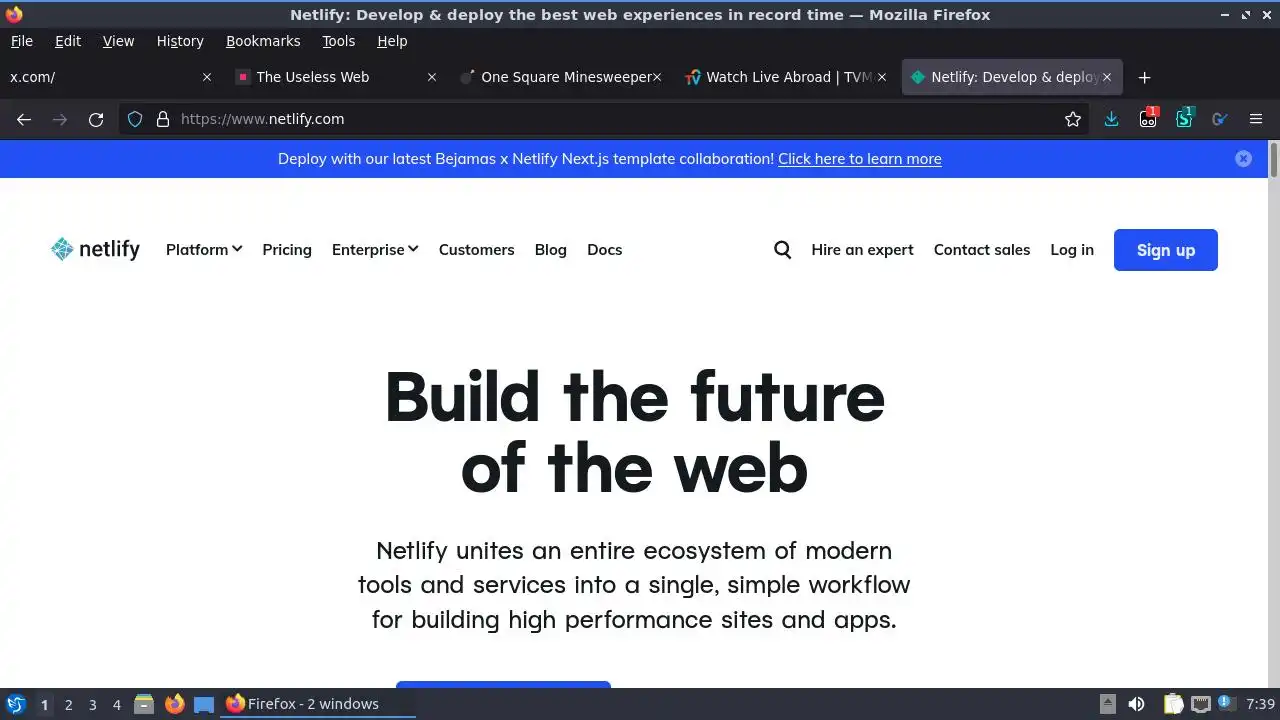Go back with the browser back arrow
The image size is (1280, 720).
[24, 119]
